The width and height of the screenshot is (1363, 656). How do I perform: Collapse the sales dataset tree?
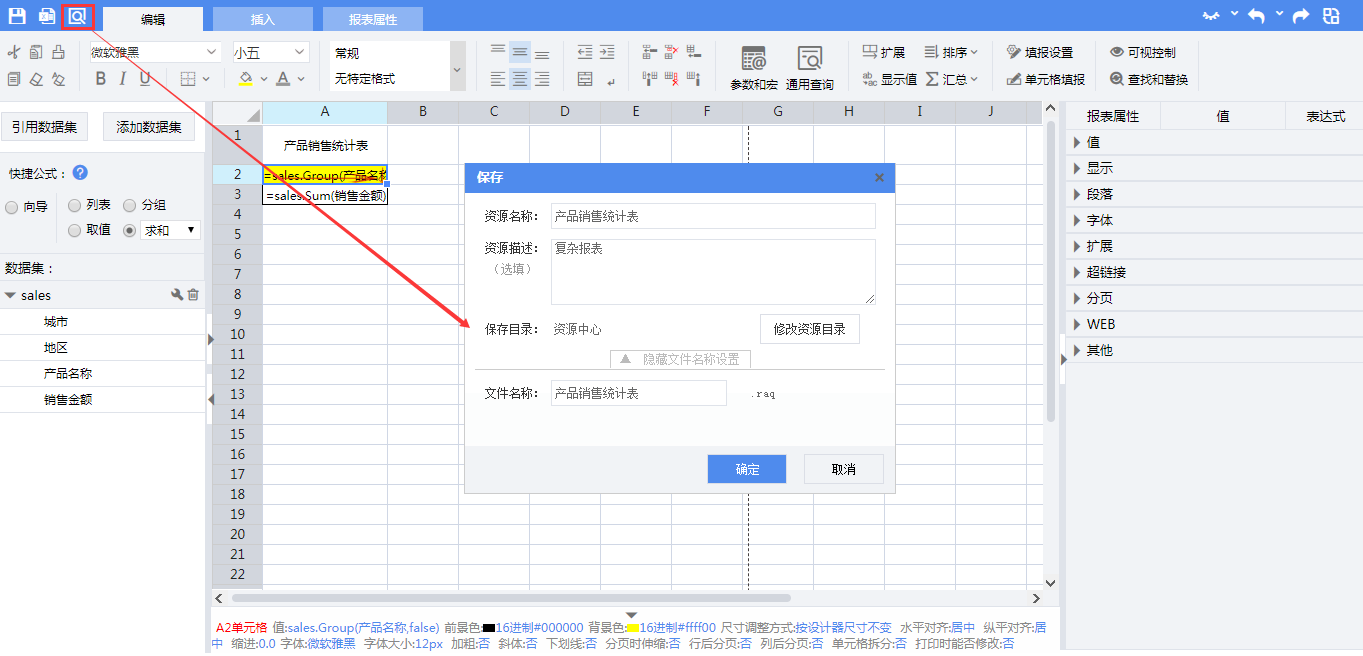[x=10, y=295]
